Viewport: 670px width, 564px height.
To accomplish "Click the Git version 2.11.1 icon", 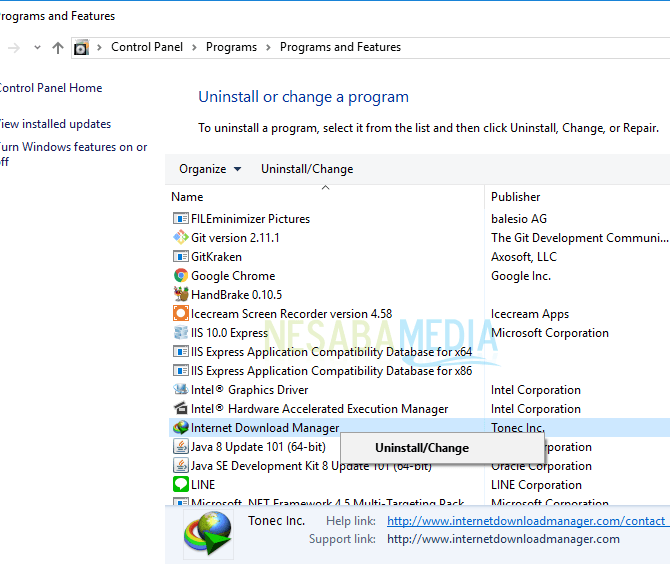I will pyautogui.click(x=181, y=238).
